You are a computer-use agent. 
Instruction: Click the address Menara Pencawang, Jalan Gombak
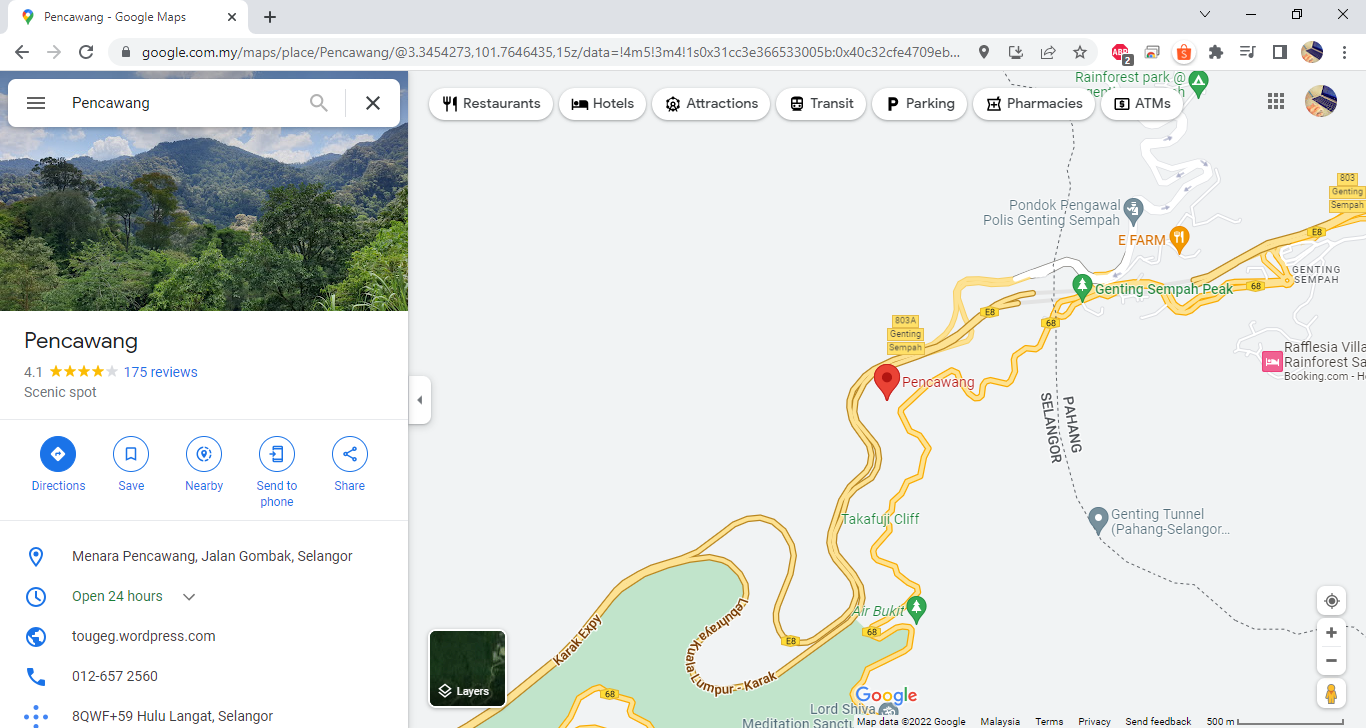tap(212, 556)
